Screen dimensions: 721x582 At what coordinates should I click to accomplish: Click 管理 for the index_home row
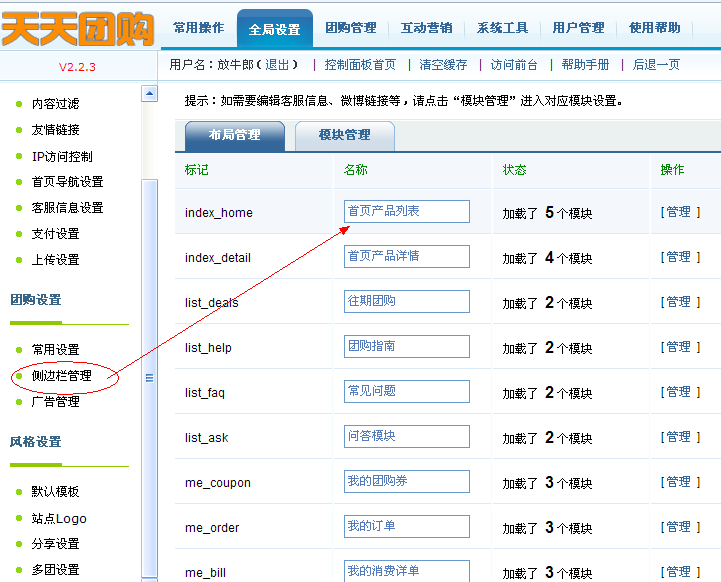[678, 212]
